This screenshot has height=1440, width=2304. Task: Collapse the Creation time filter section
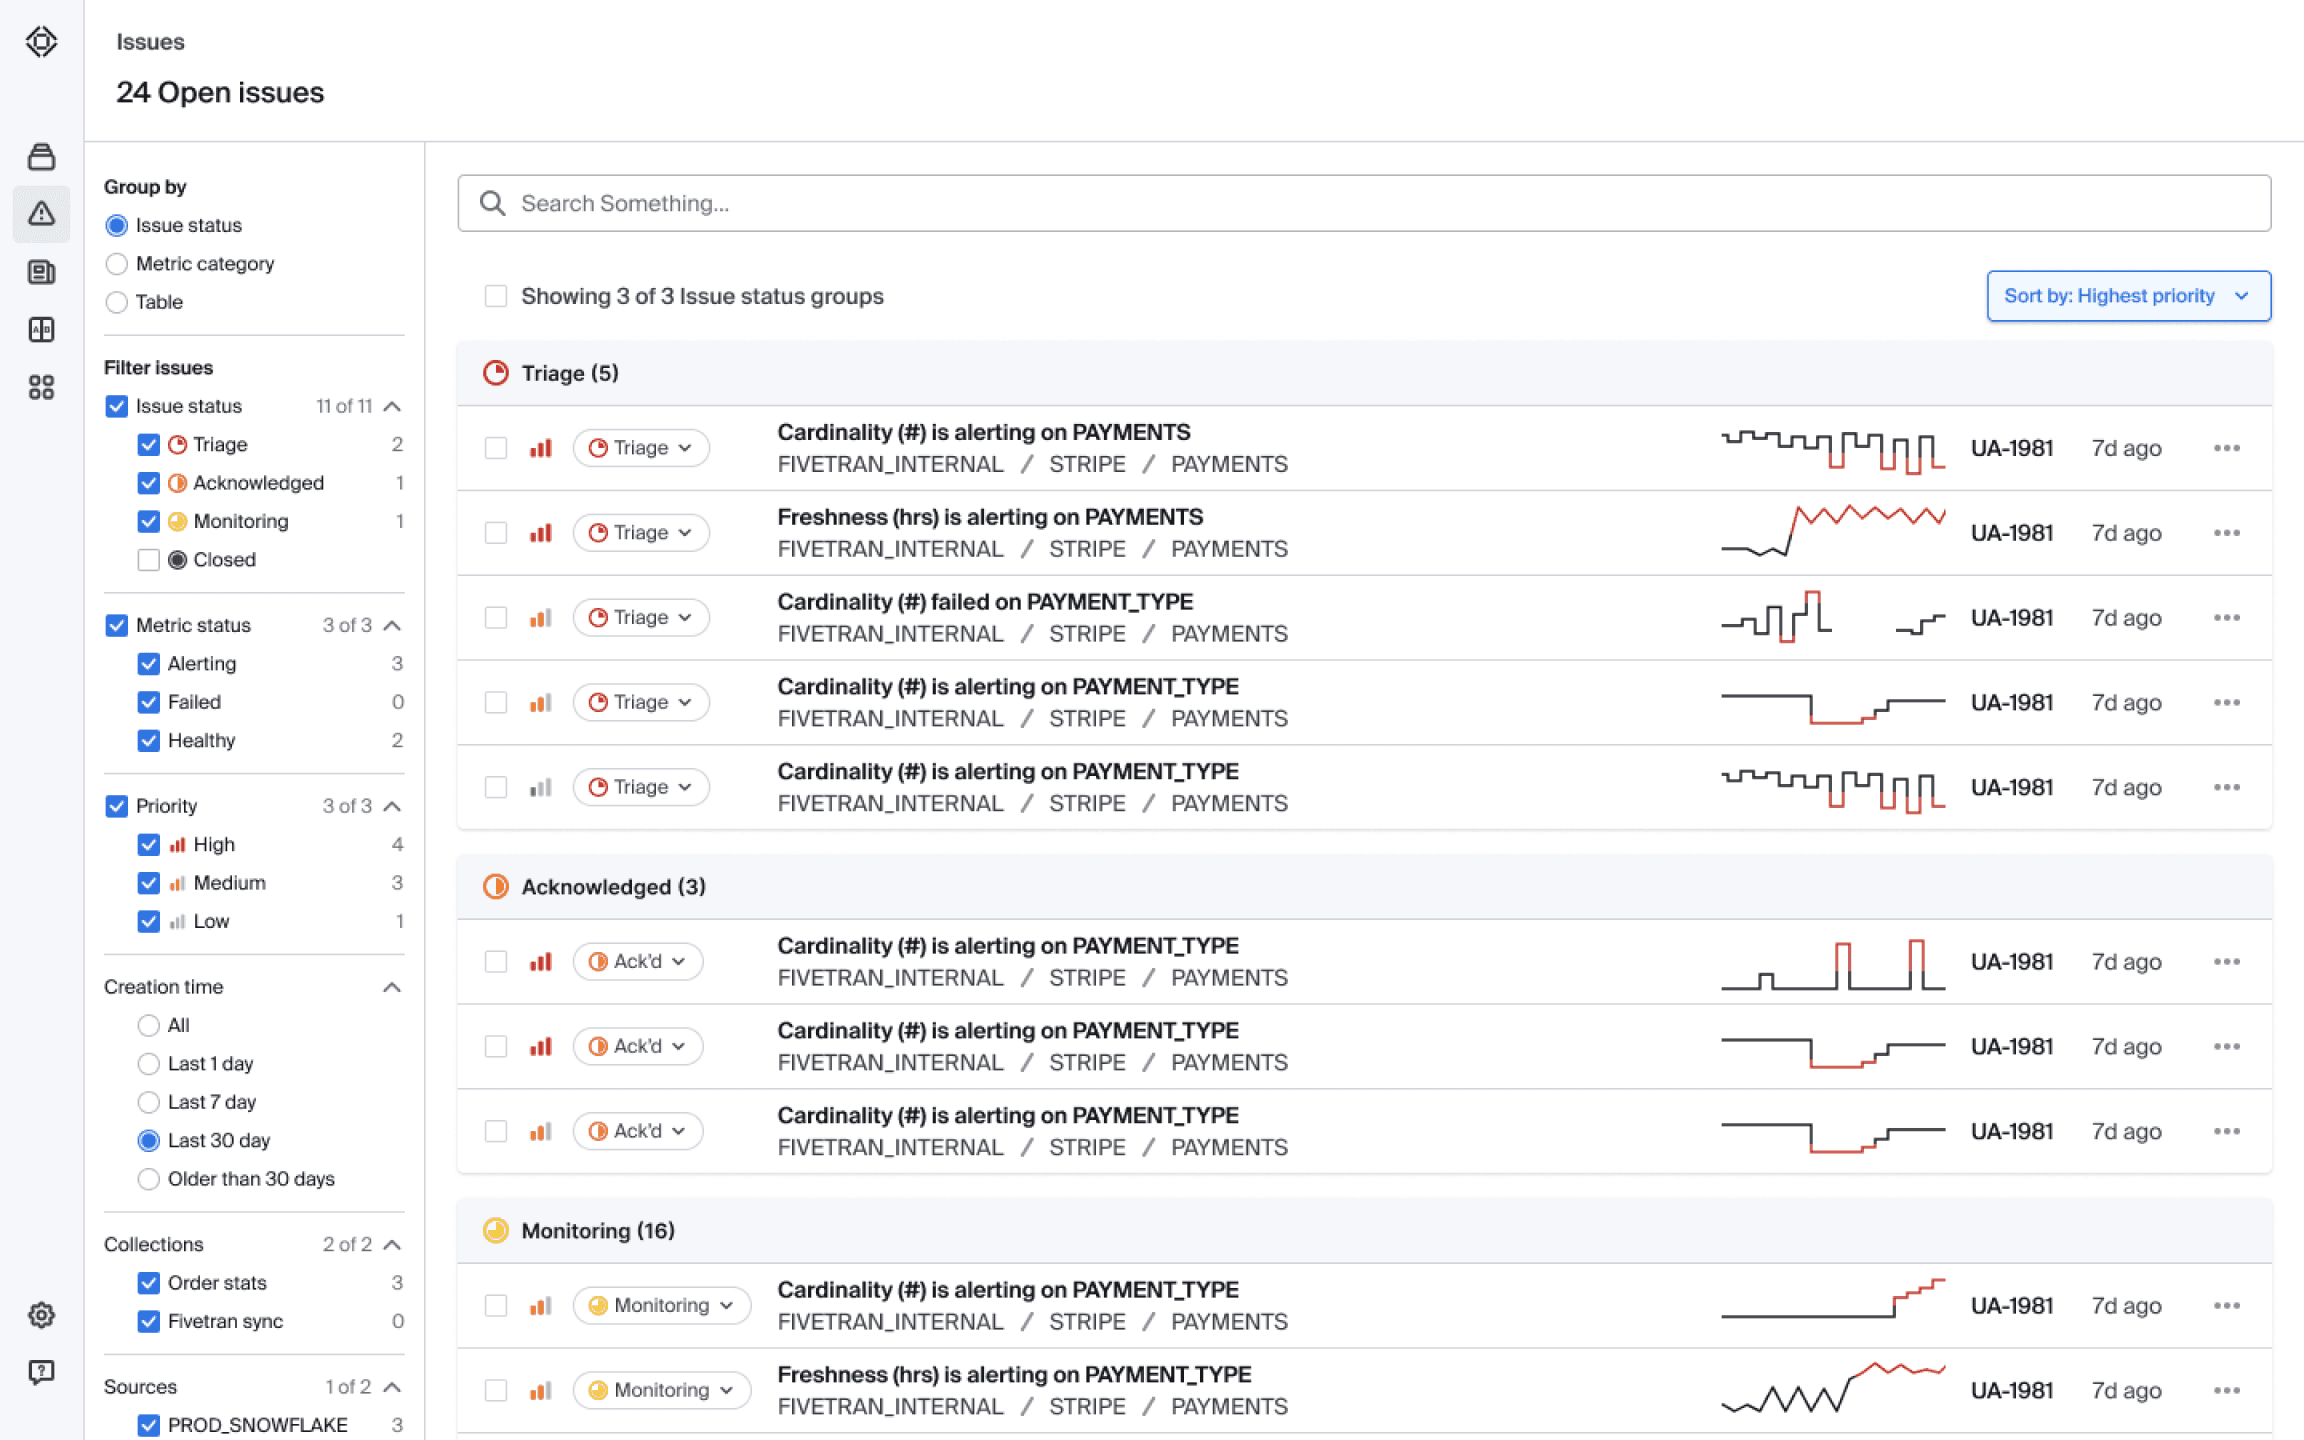pyautogui.click(x=392, y=987)
